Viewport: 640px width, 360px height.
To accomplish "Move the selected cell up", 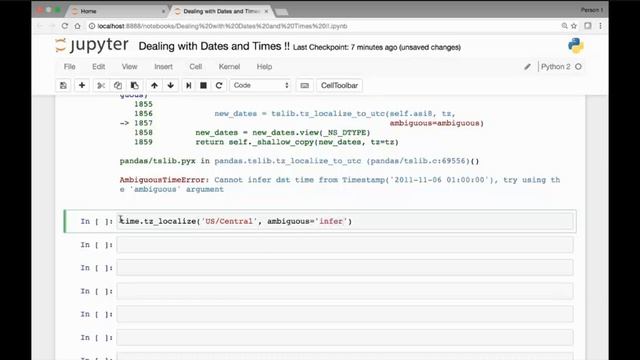I will tap(154, 85).
